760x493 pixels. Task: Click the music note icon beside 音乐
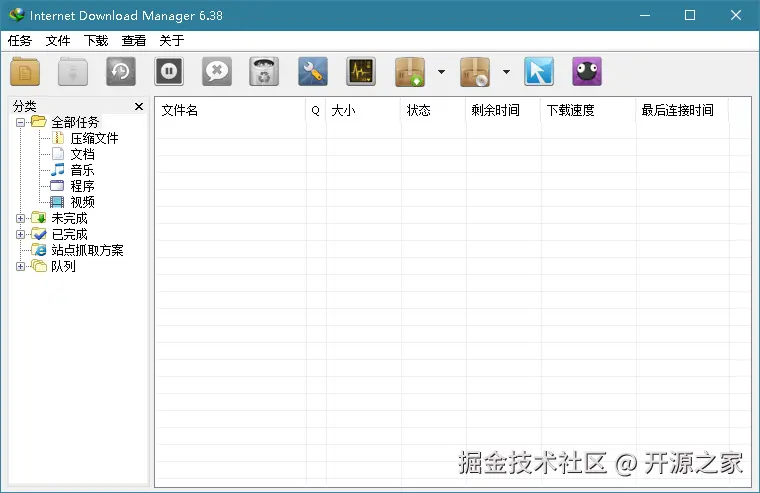click(57, 170)
